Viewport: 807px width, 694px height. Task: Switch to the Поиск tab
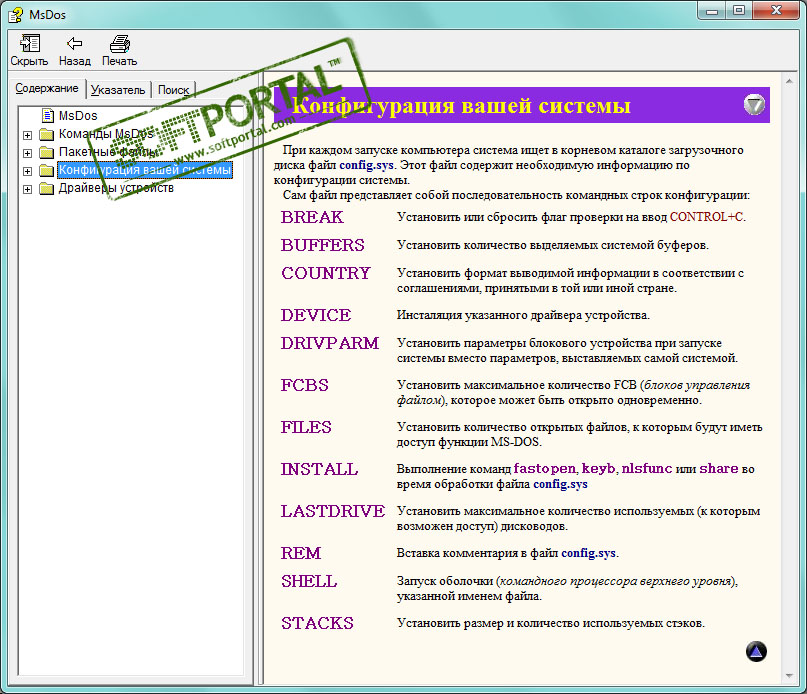(x=173, y=90)
